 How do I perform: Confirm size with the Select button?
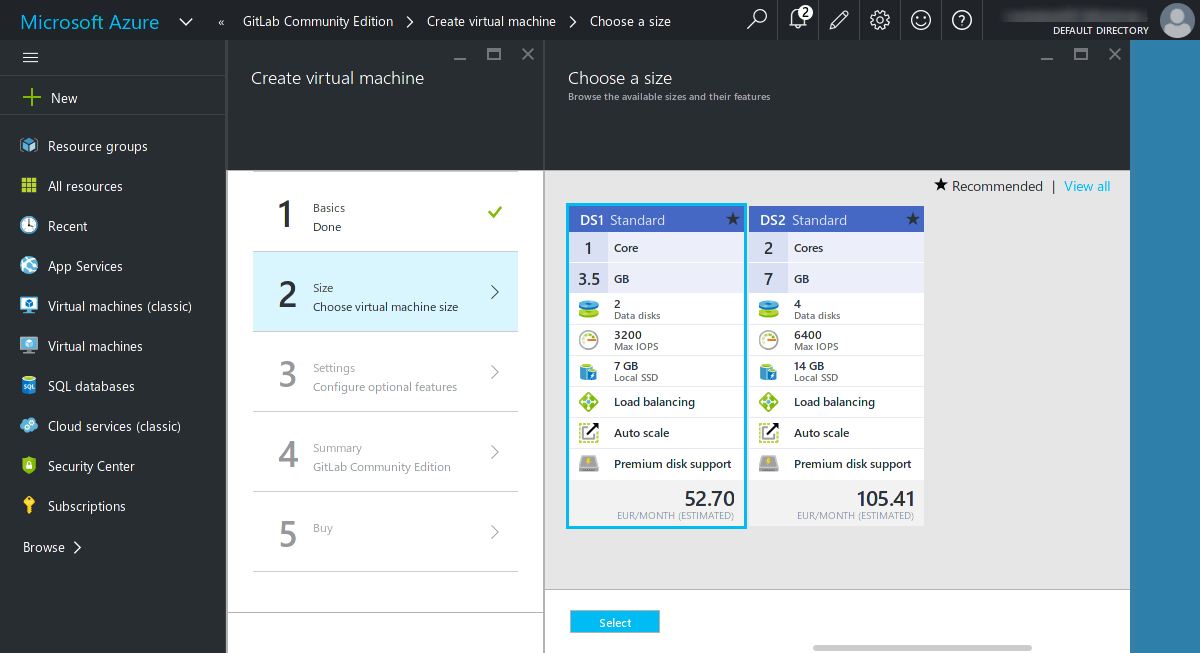(x=614, y=621)
